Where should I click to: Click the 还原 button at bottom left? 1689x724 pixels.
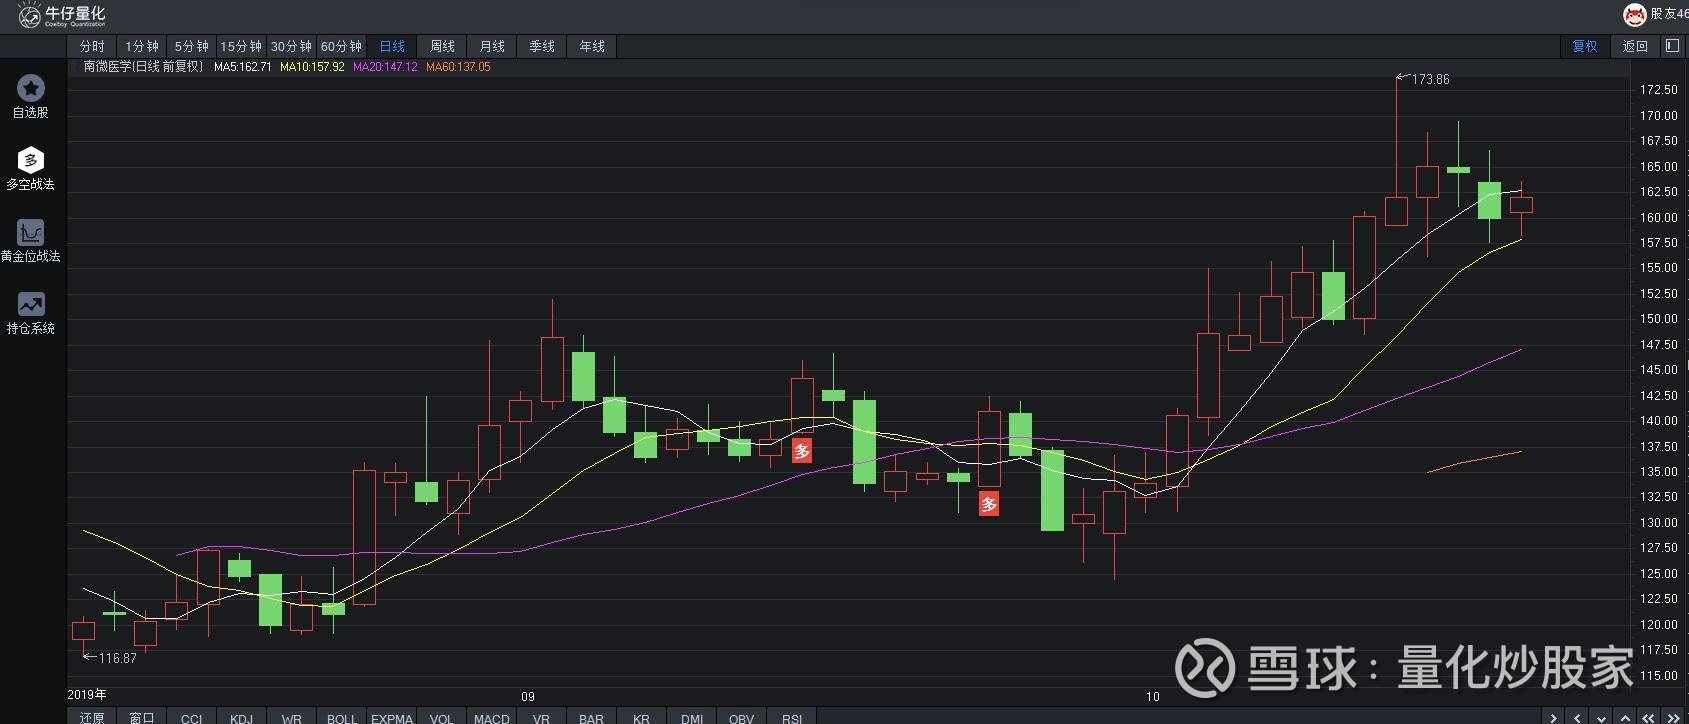[92, 717]
